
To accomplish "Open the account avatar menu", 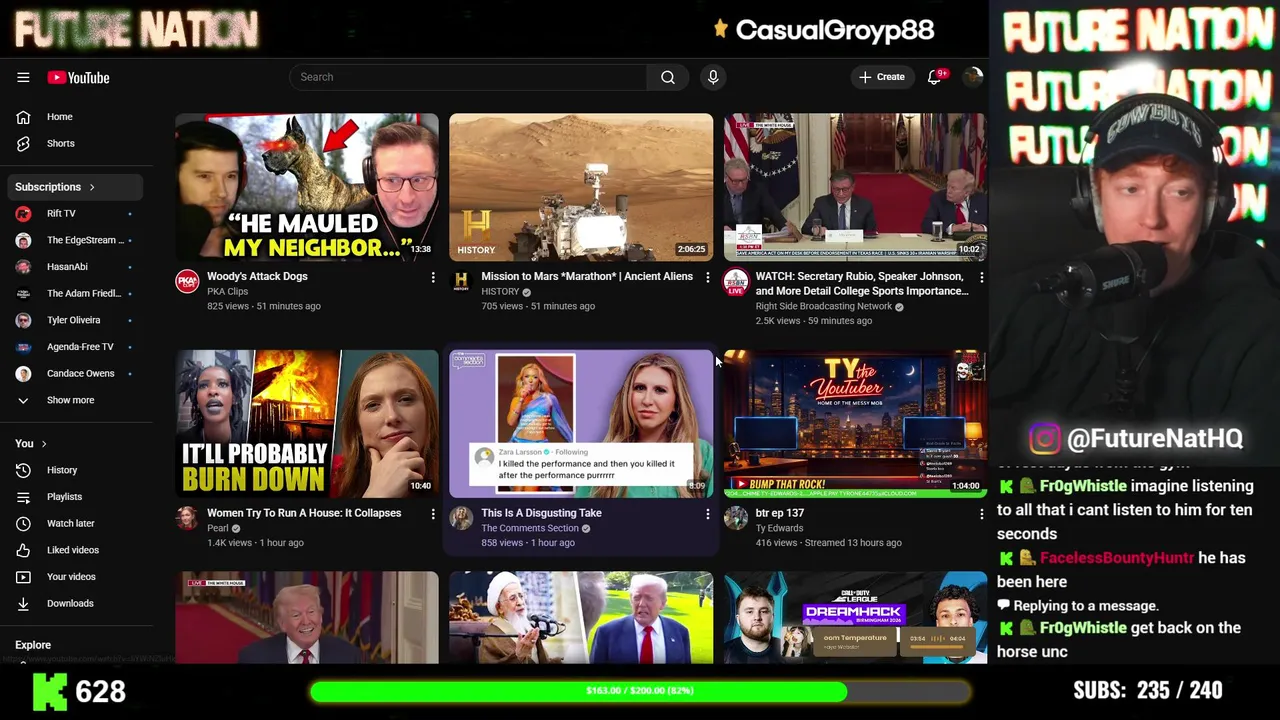I will coord(972,77).
